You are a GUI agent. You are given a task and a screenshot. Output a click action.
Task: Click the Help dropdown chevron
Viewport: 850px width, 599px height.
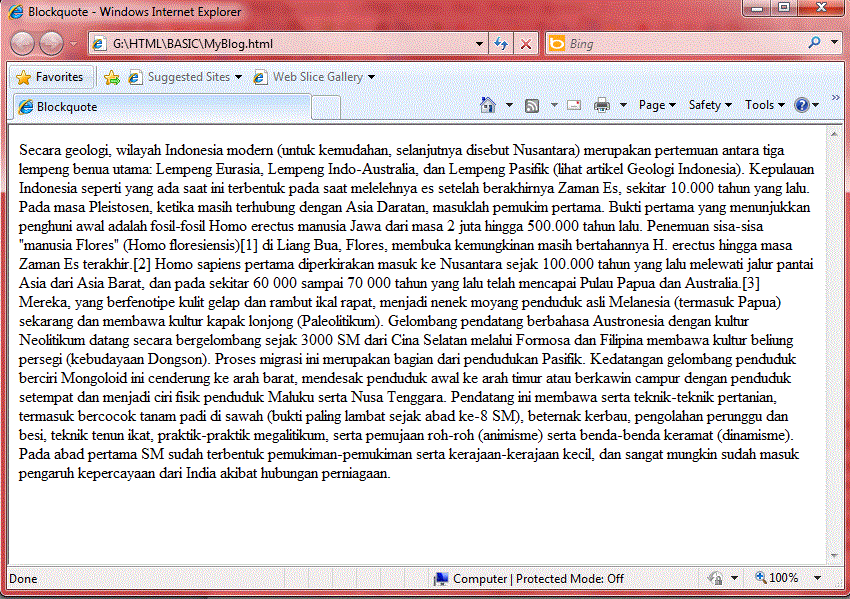(x=813, y=104)
